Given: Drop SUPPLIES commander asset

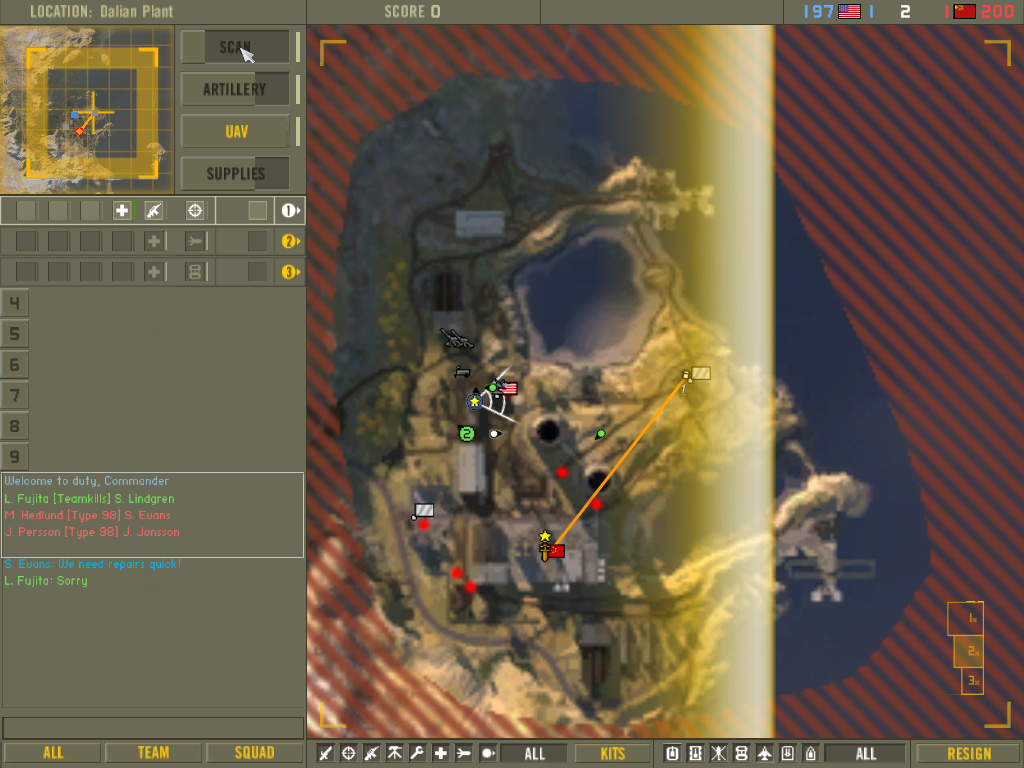Looking at the screenshot, I should (x=235, y=173).
